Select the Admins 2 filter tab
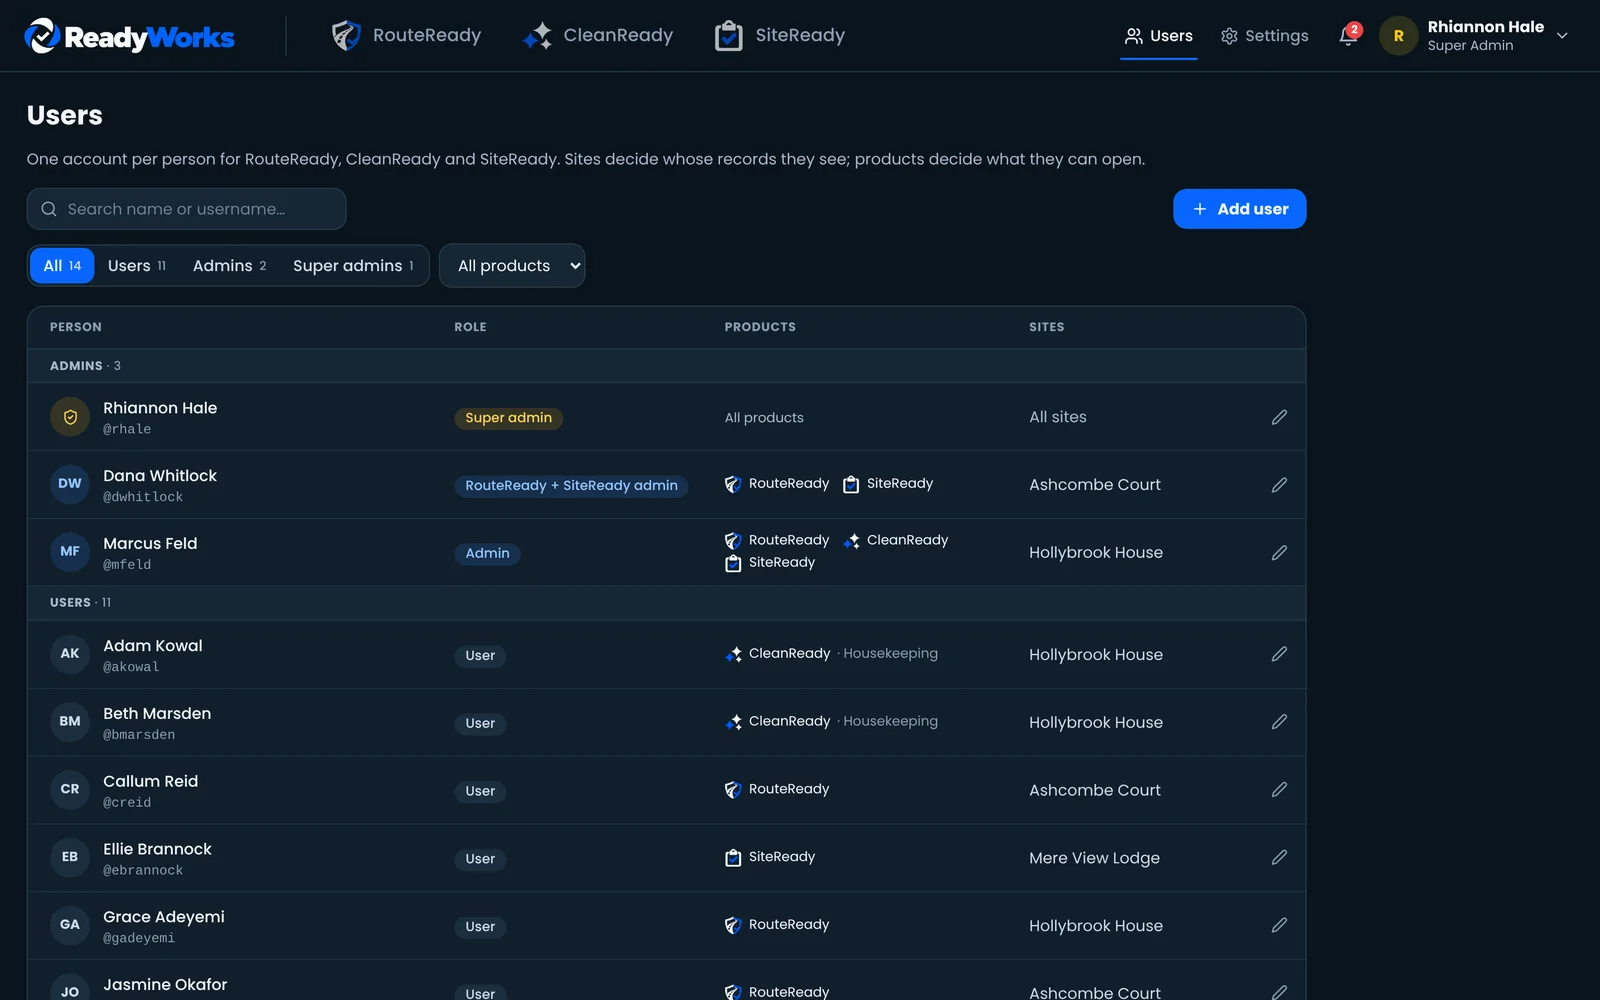1600x1000 pixels. [x=230, y=266]
